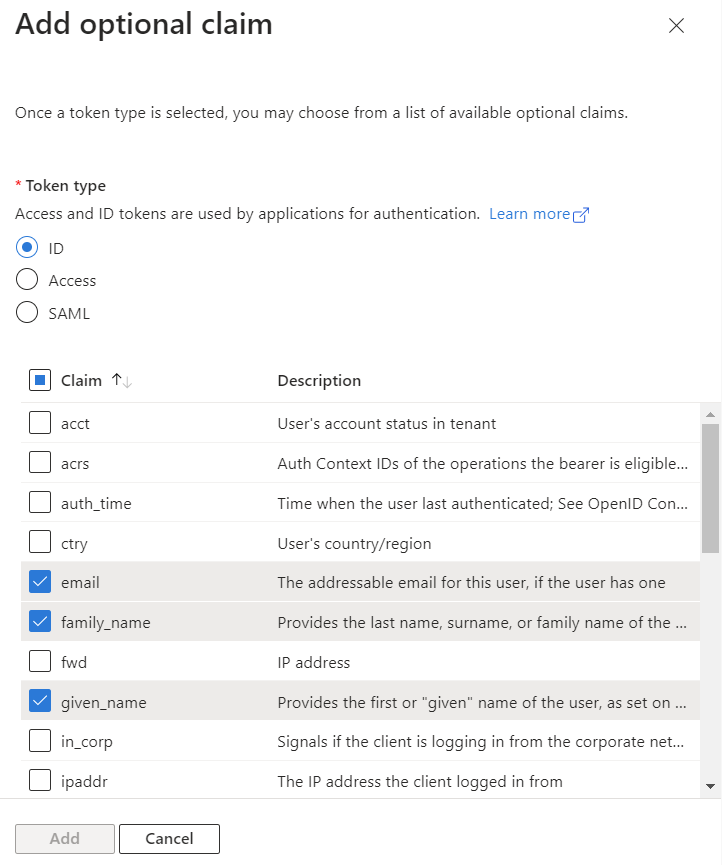Screen dimensions: 722x865
Task: Enable the acrs claim
Action: [40, 463]
